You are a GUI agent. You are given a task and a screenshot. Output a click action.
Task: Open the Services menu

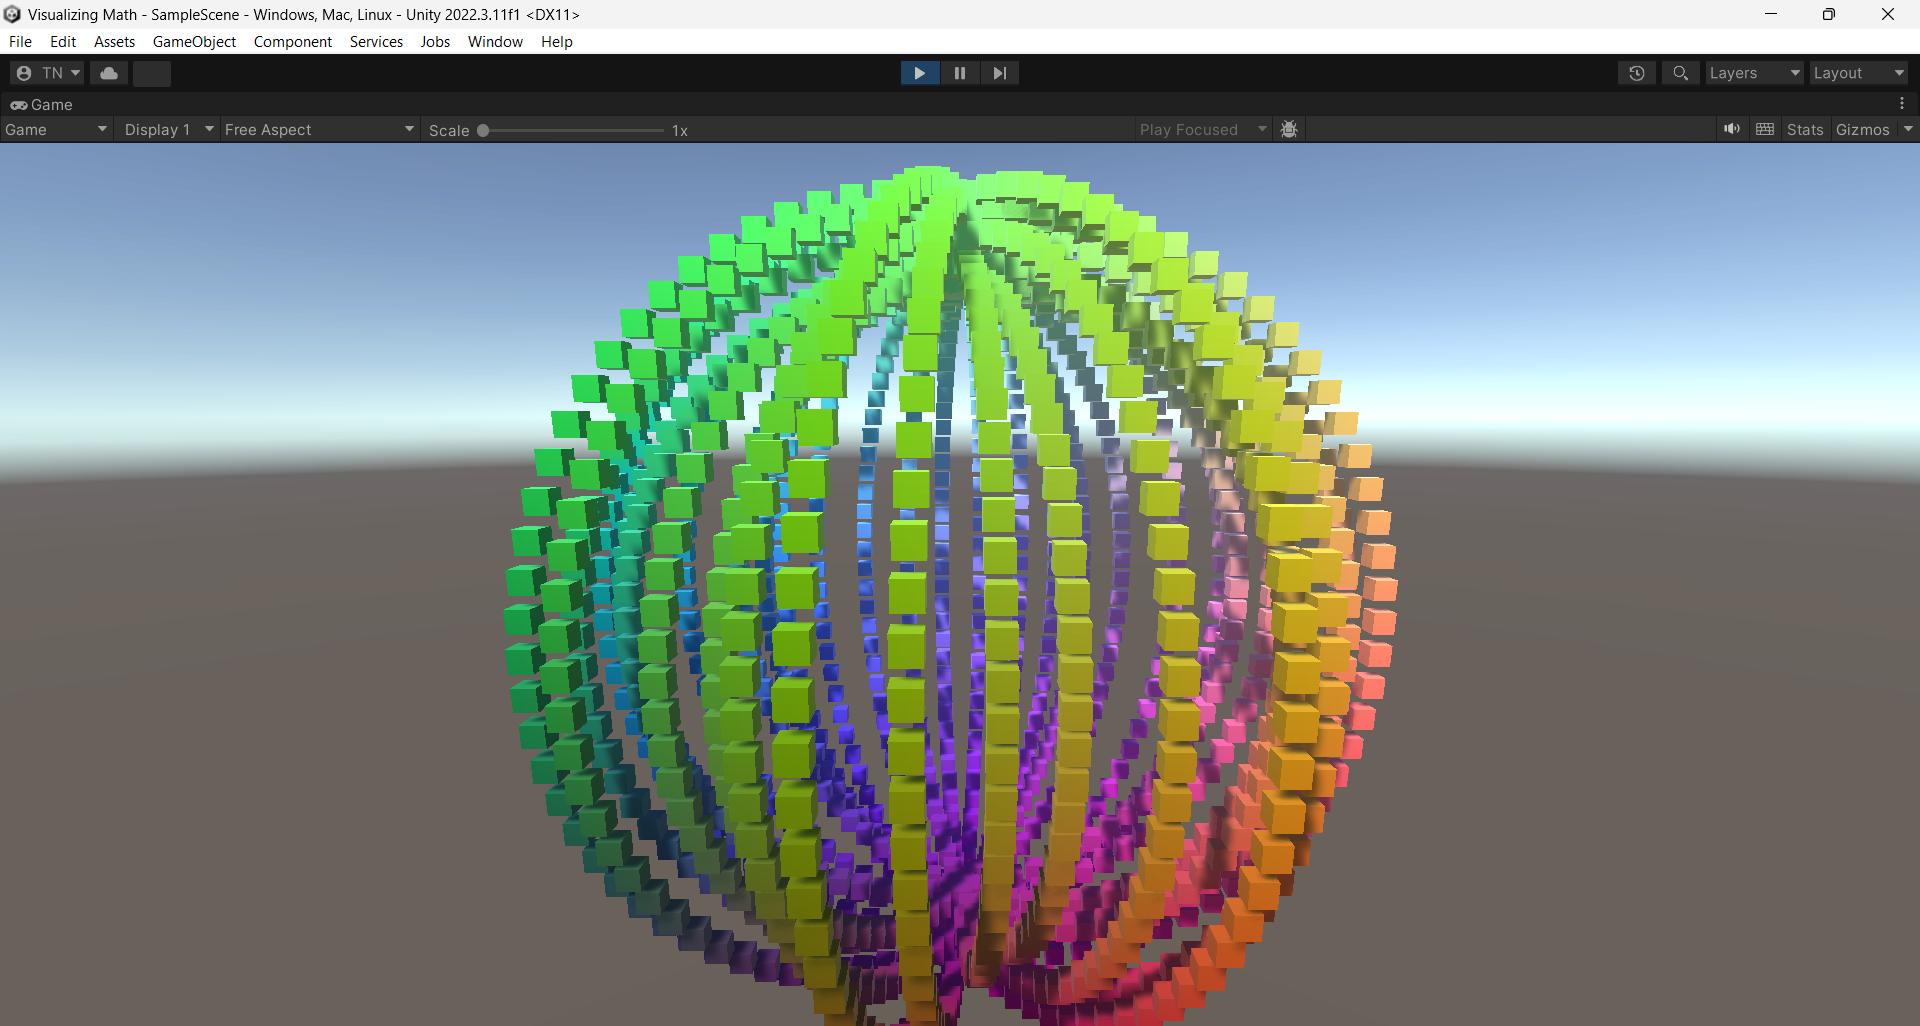(376, 42)
